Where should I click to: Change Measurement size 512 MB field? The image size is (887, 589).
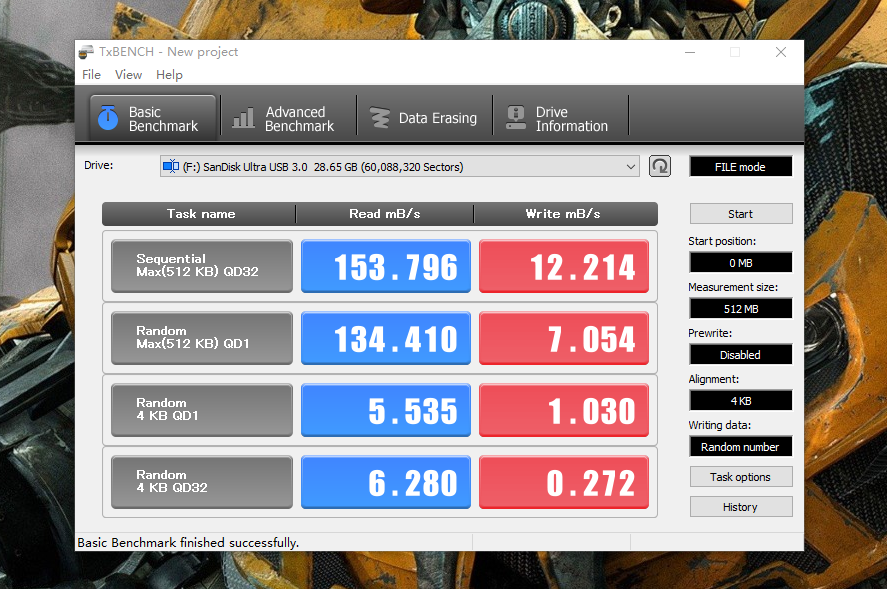tap(740, 309)
